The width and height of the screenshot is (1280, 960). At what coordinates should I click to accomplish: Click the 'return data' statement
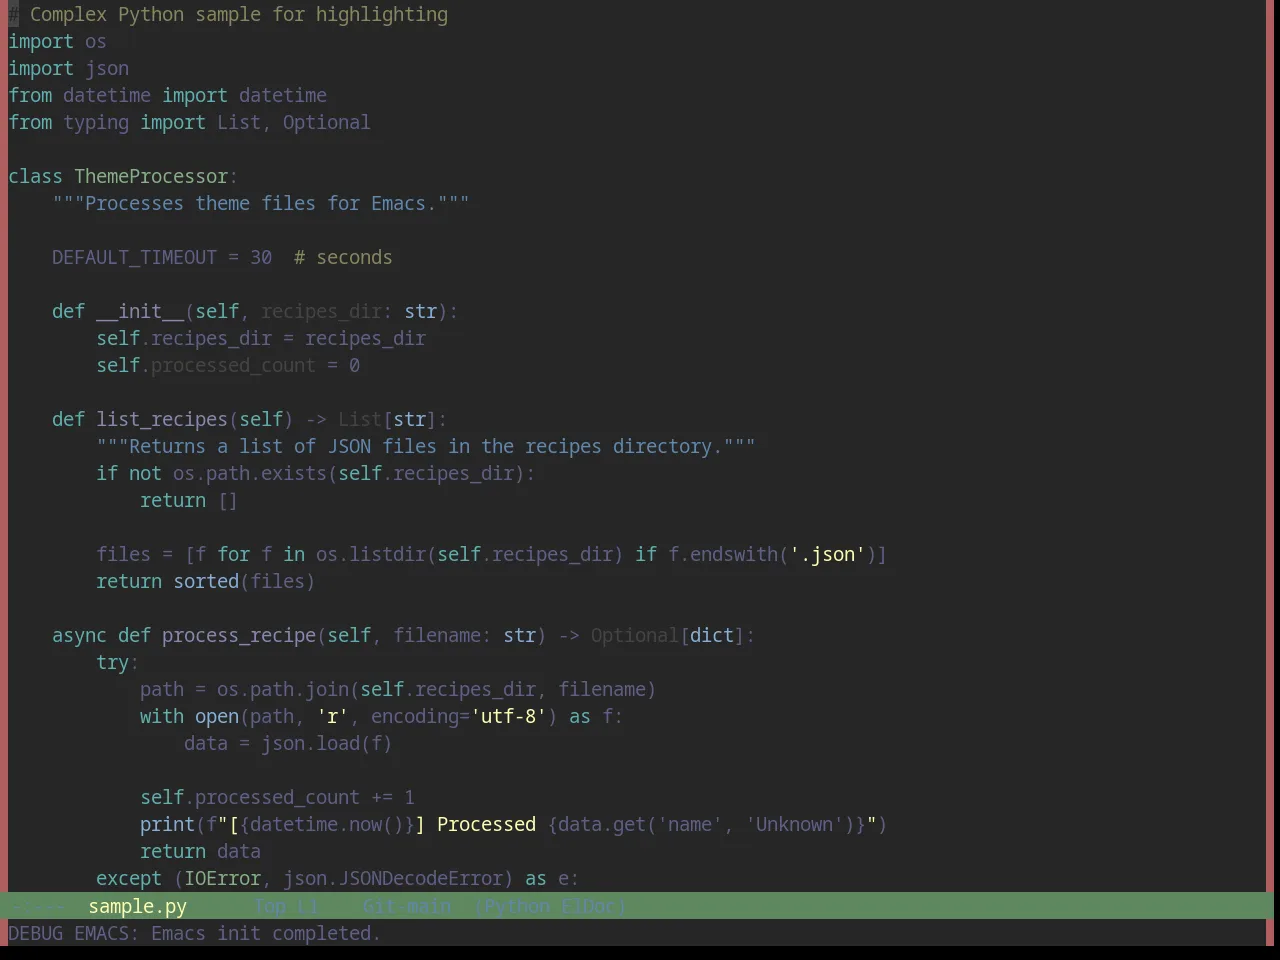(x=200, y=851)
